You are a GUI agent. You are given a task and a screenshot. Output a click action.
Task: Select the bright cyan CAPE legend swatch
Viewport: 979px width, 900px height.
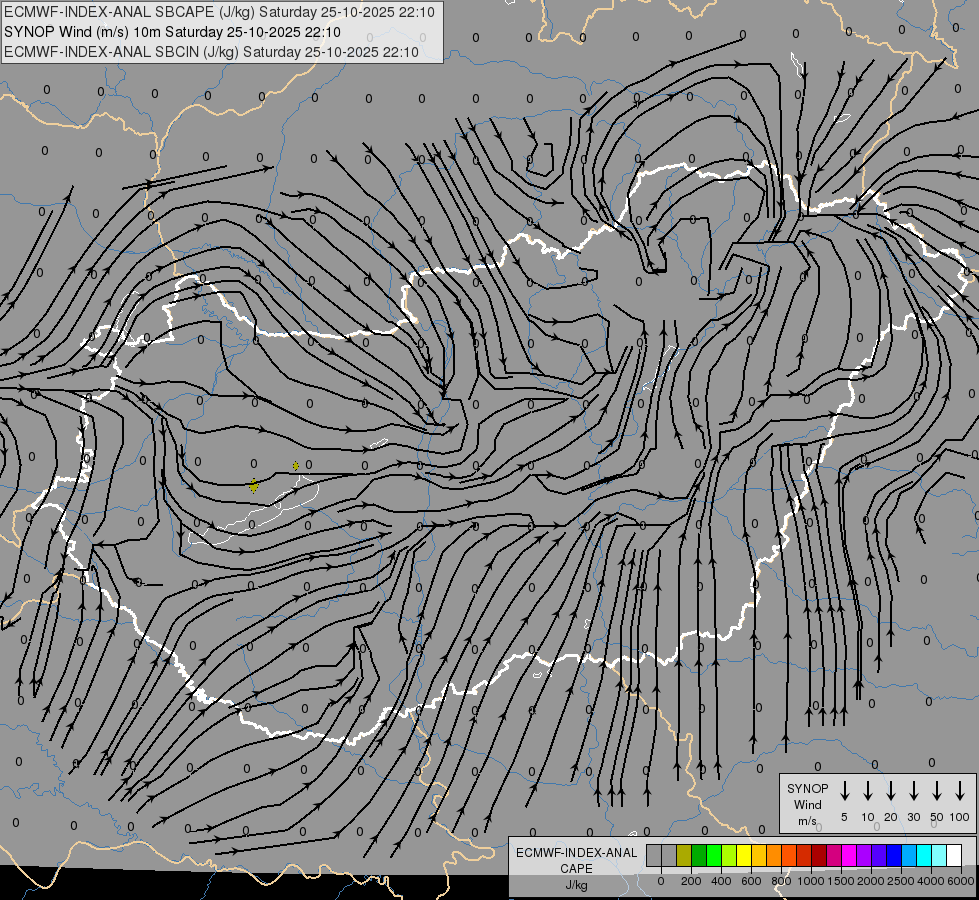click(923, 856)
